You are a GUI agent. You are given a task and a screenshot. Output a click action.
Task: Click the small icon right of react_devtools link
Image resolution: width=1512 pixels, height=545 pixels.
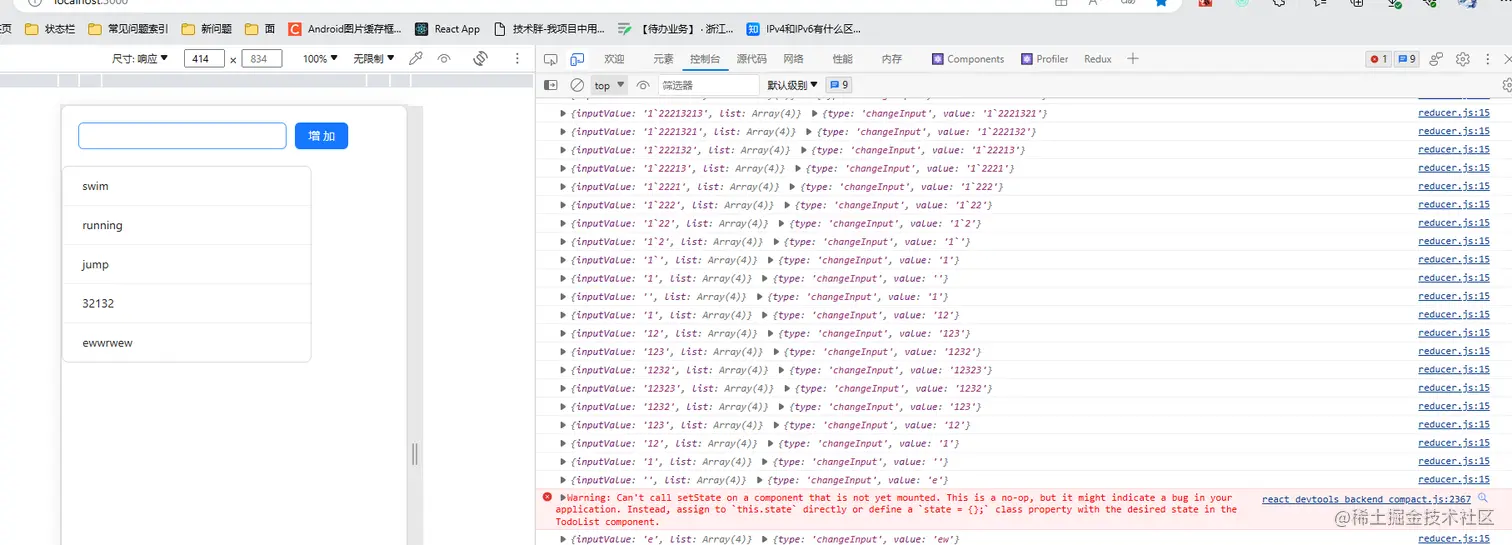click(x=1483, y=498)
